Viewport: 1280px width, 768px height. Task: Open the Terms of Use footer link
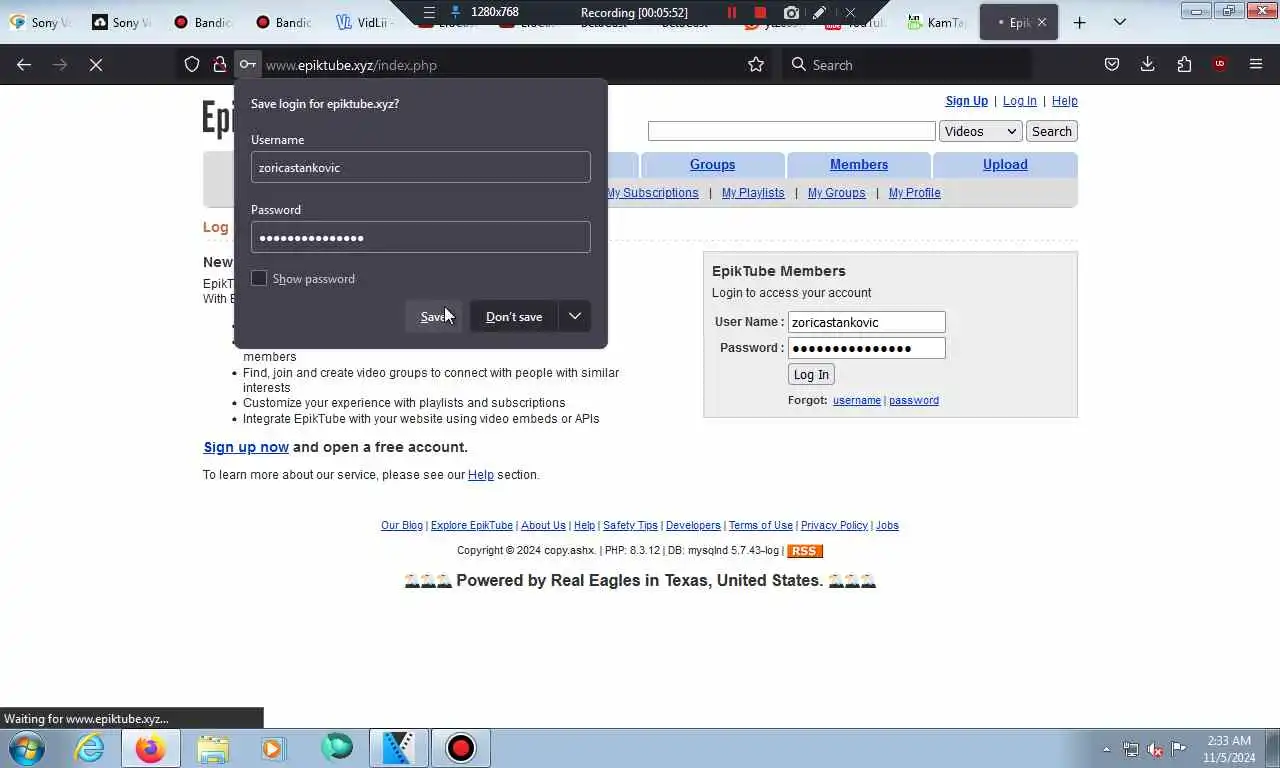(761, 525)
